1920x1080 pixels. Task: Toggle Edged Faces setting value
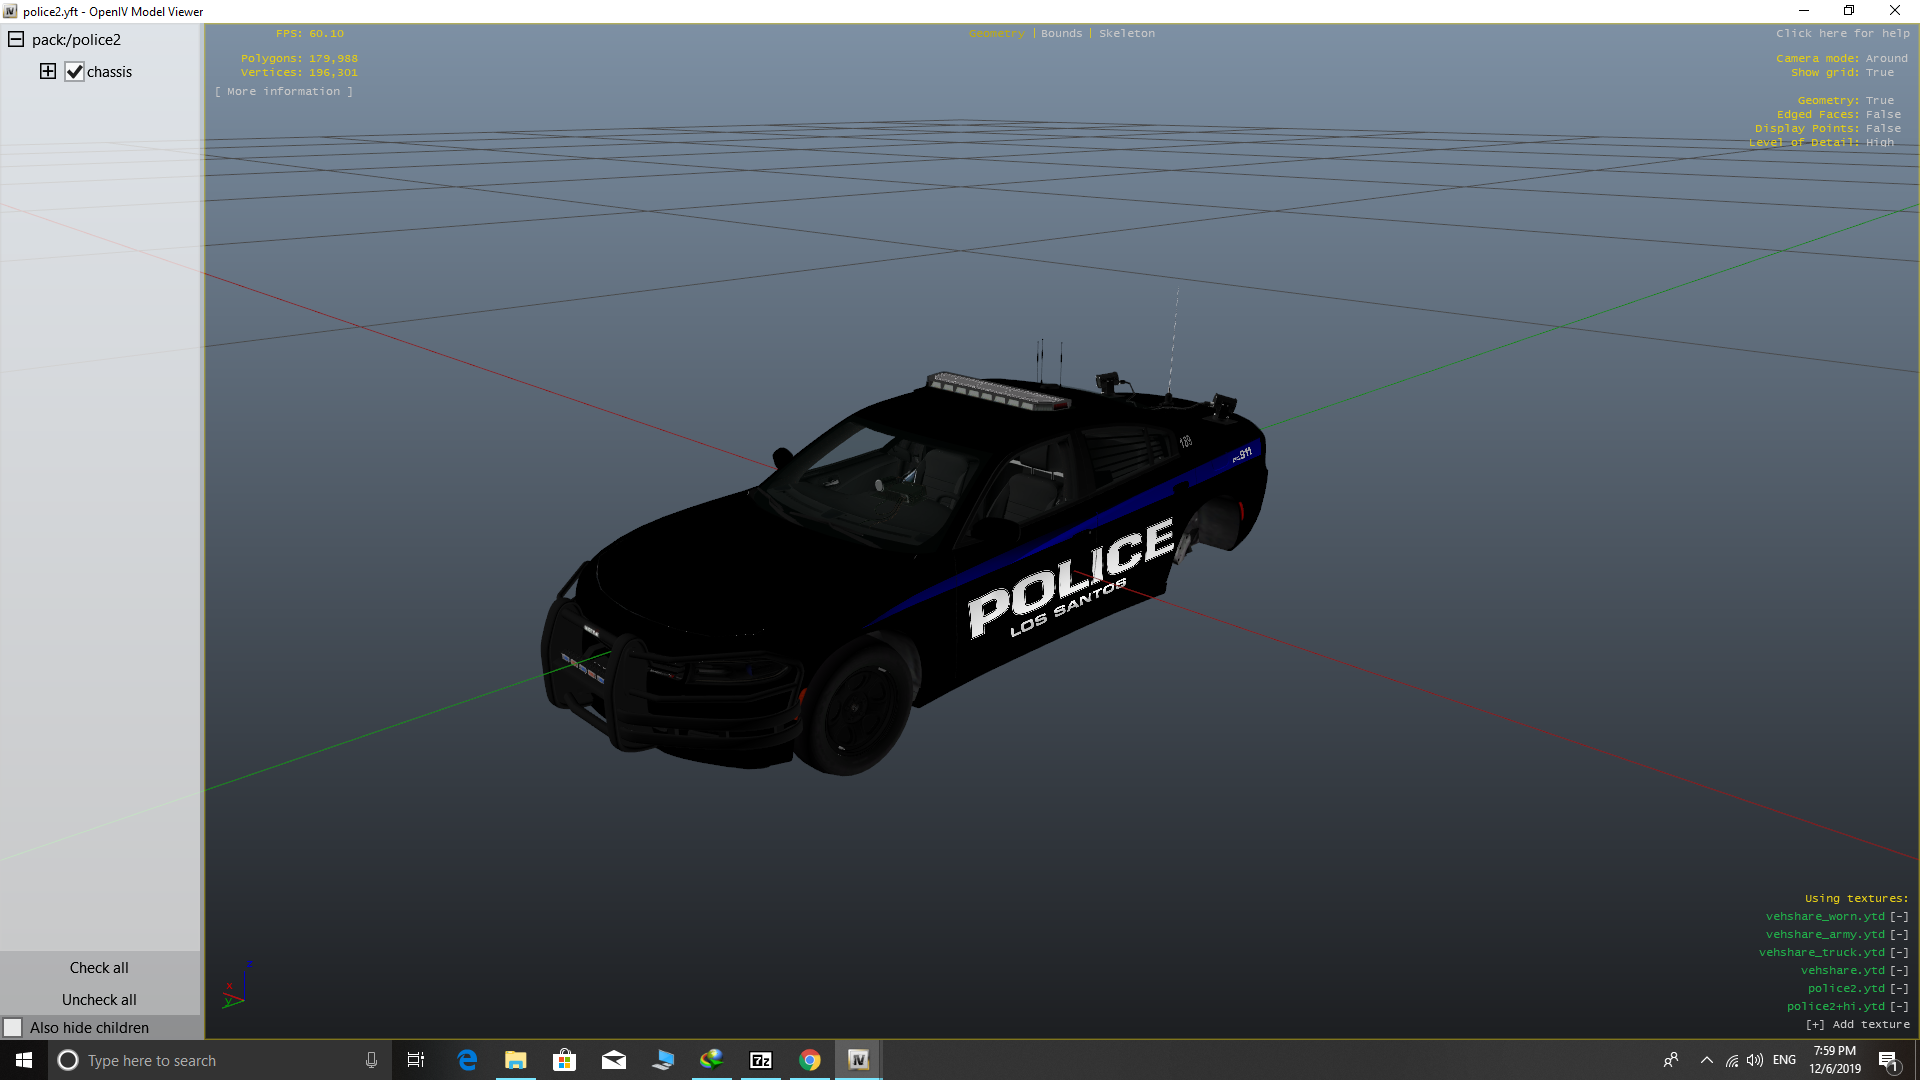(1883, 115)
